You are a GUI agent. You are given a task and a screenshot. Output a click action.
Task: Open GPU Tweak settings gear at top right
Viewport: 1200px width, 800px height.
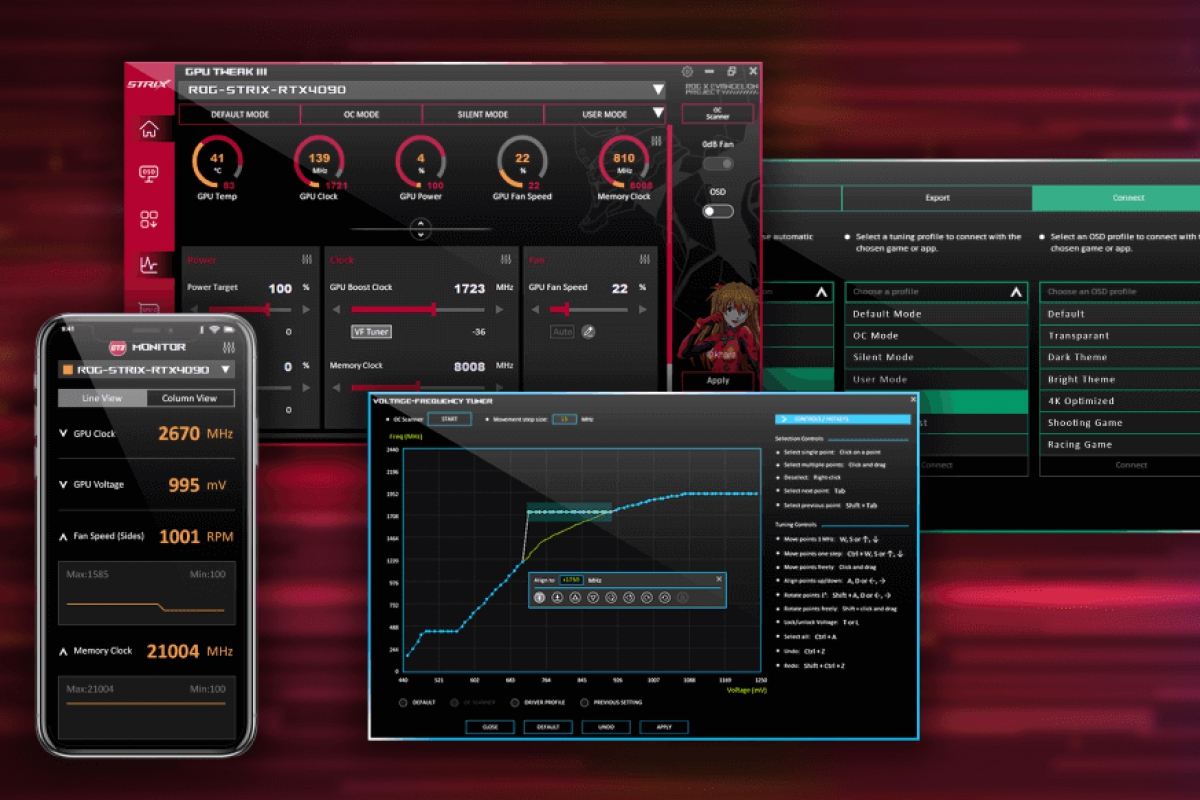[x=687, y=71]
